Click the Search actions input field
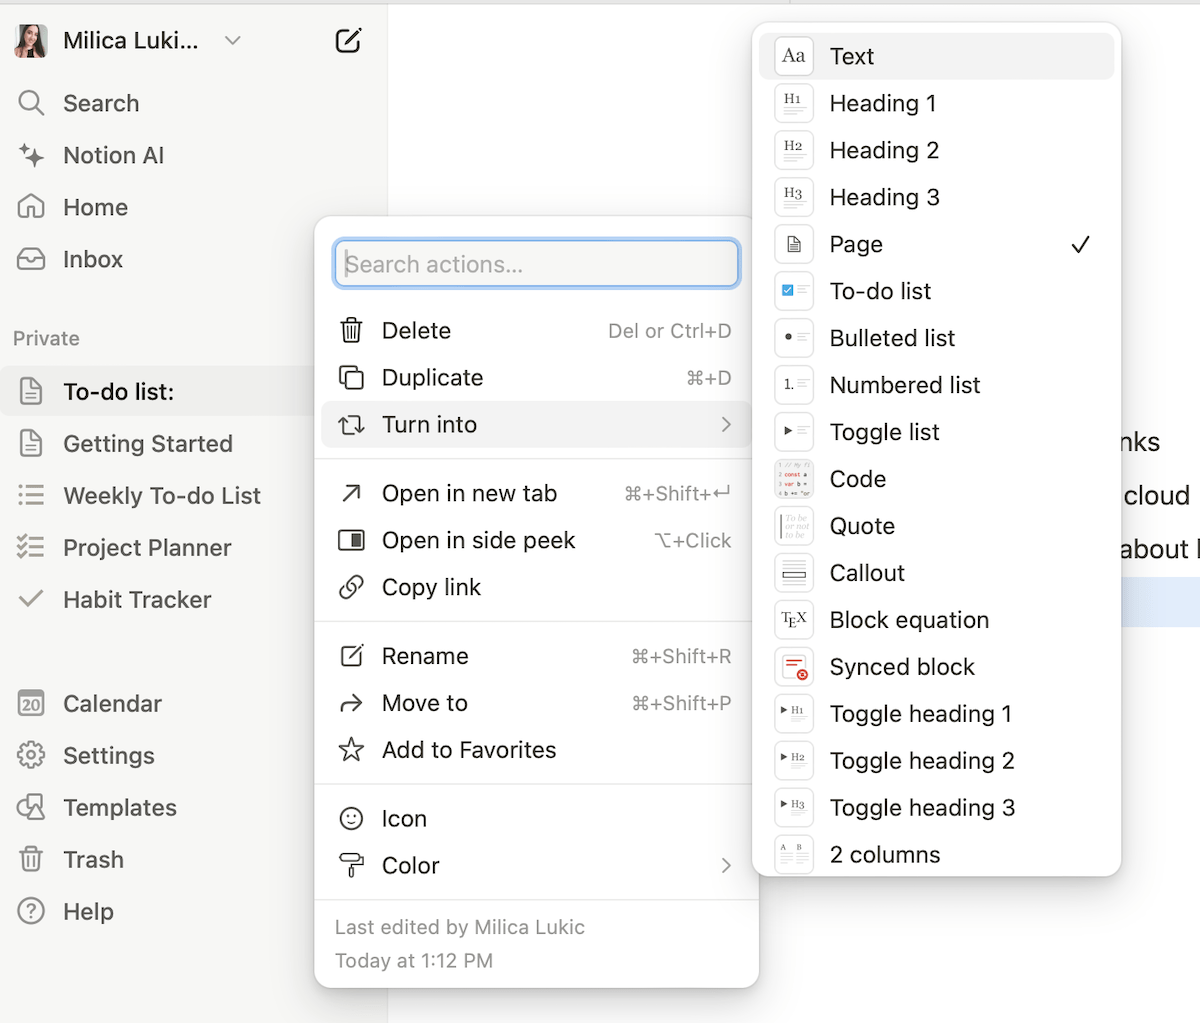The width and height of the screenshot is (1200, 1023). click(536, 263)
